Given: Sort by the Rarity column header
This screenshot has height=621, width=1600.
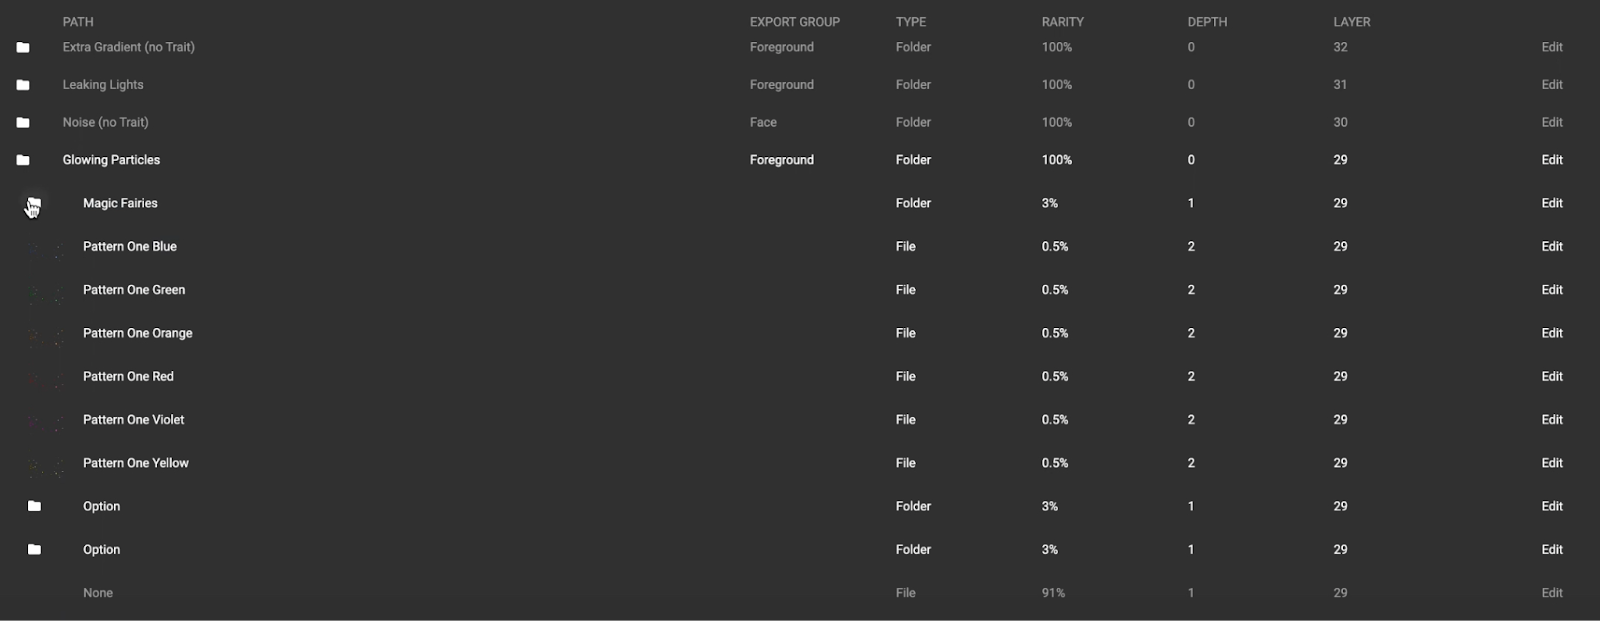Looking at the screenshot, I should click(1062, 22).
